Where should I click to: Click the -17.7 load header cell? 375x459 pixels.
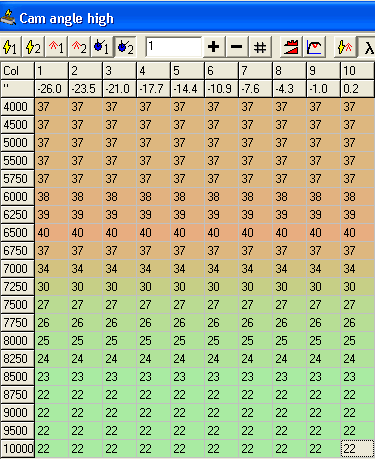coord(154,89)
